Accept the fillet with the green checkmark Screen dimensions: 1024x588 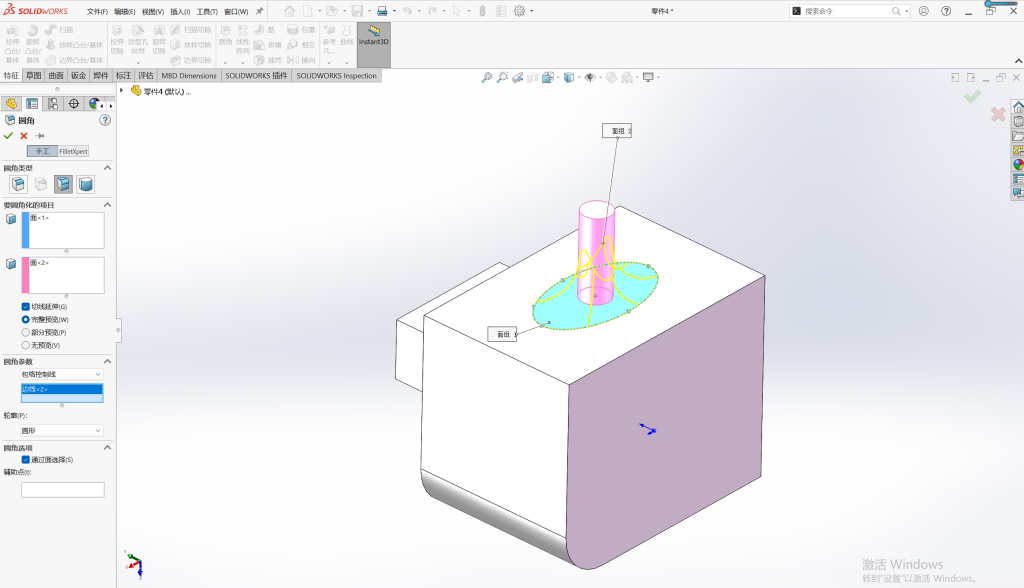point(8,136)
